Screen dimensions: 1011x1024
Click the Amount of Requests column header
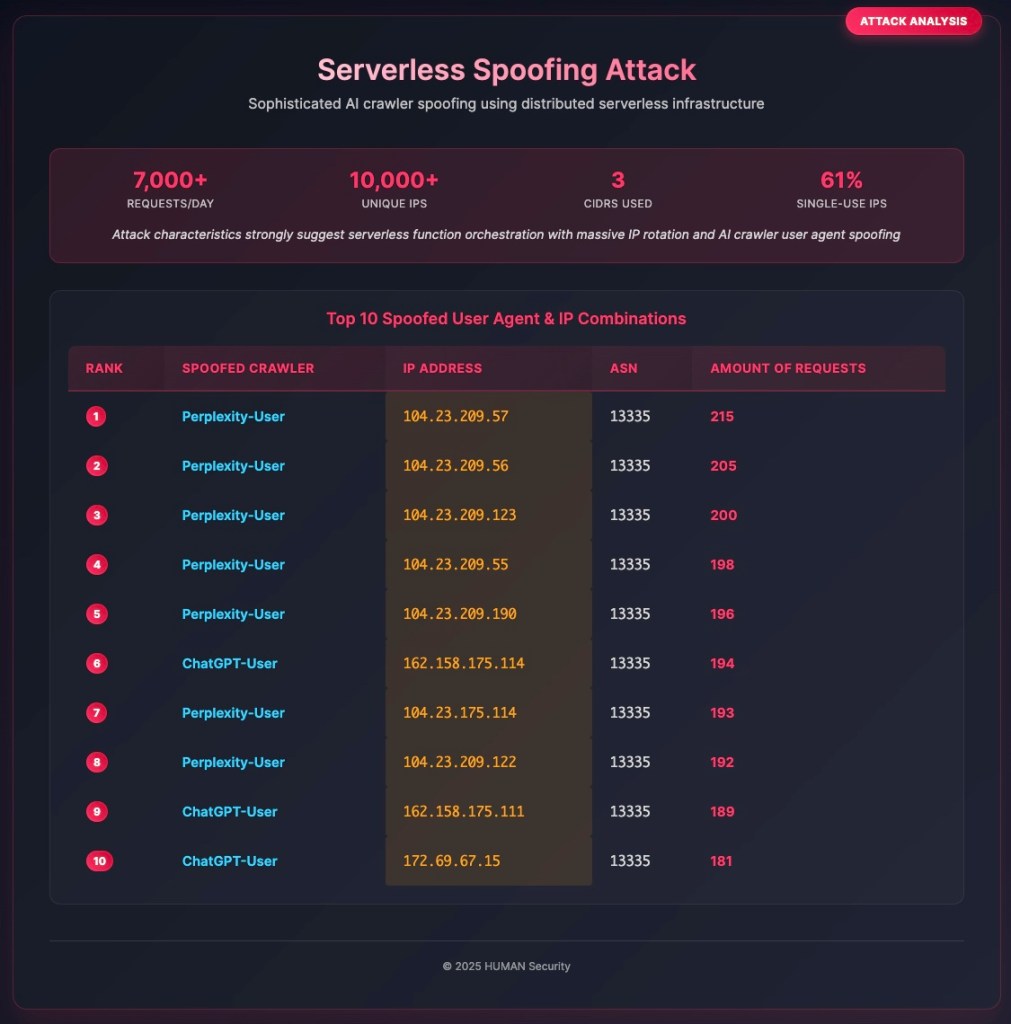788,368
